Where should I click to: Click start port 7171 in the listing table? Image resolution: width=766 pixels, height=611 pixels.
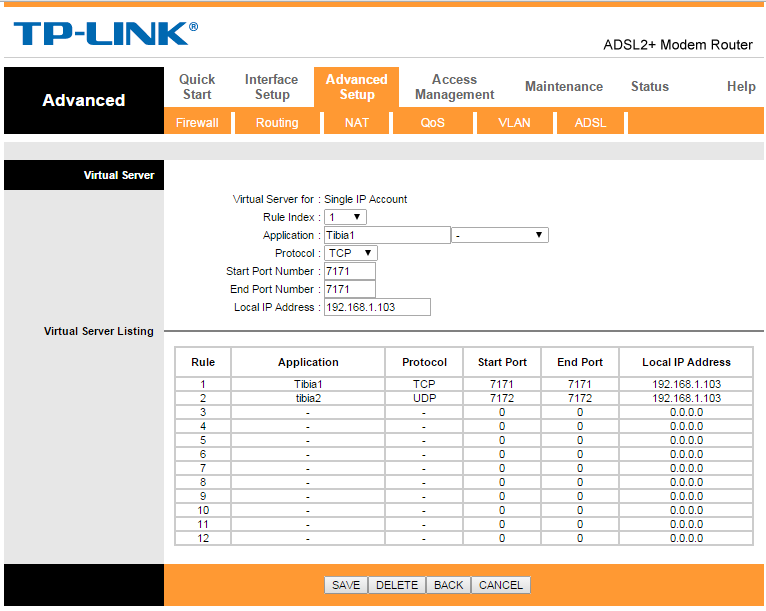point(502,384)
